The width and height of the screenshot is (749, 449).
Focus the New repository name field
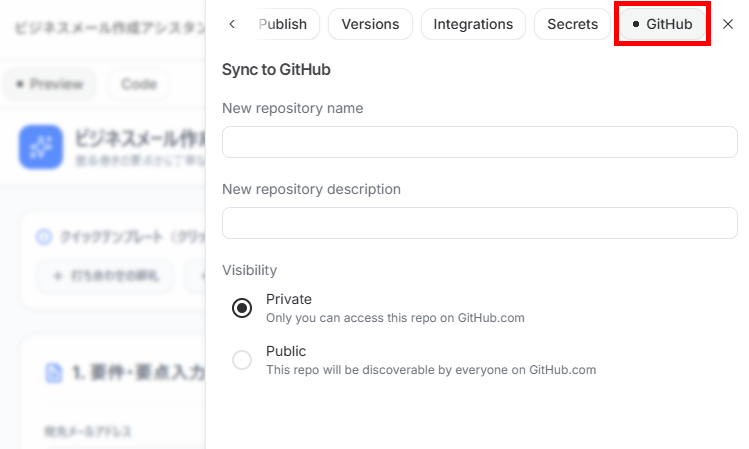(480, 142)
